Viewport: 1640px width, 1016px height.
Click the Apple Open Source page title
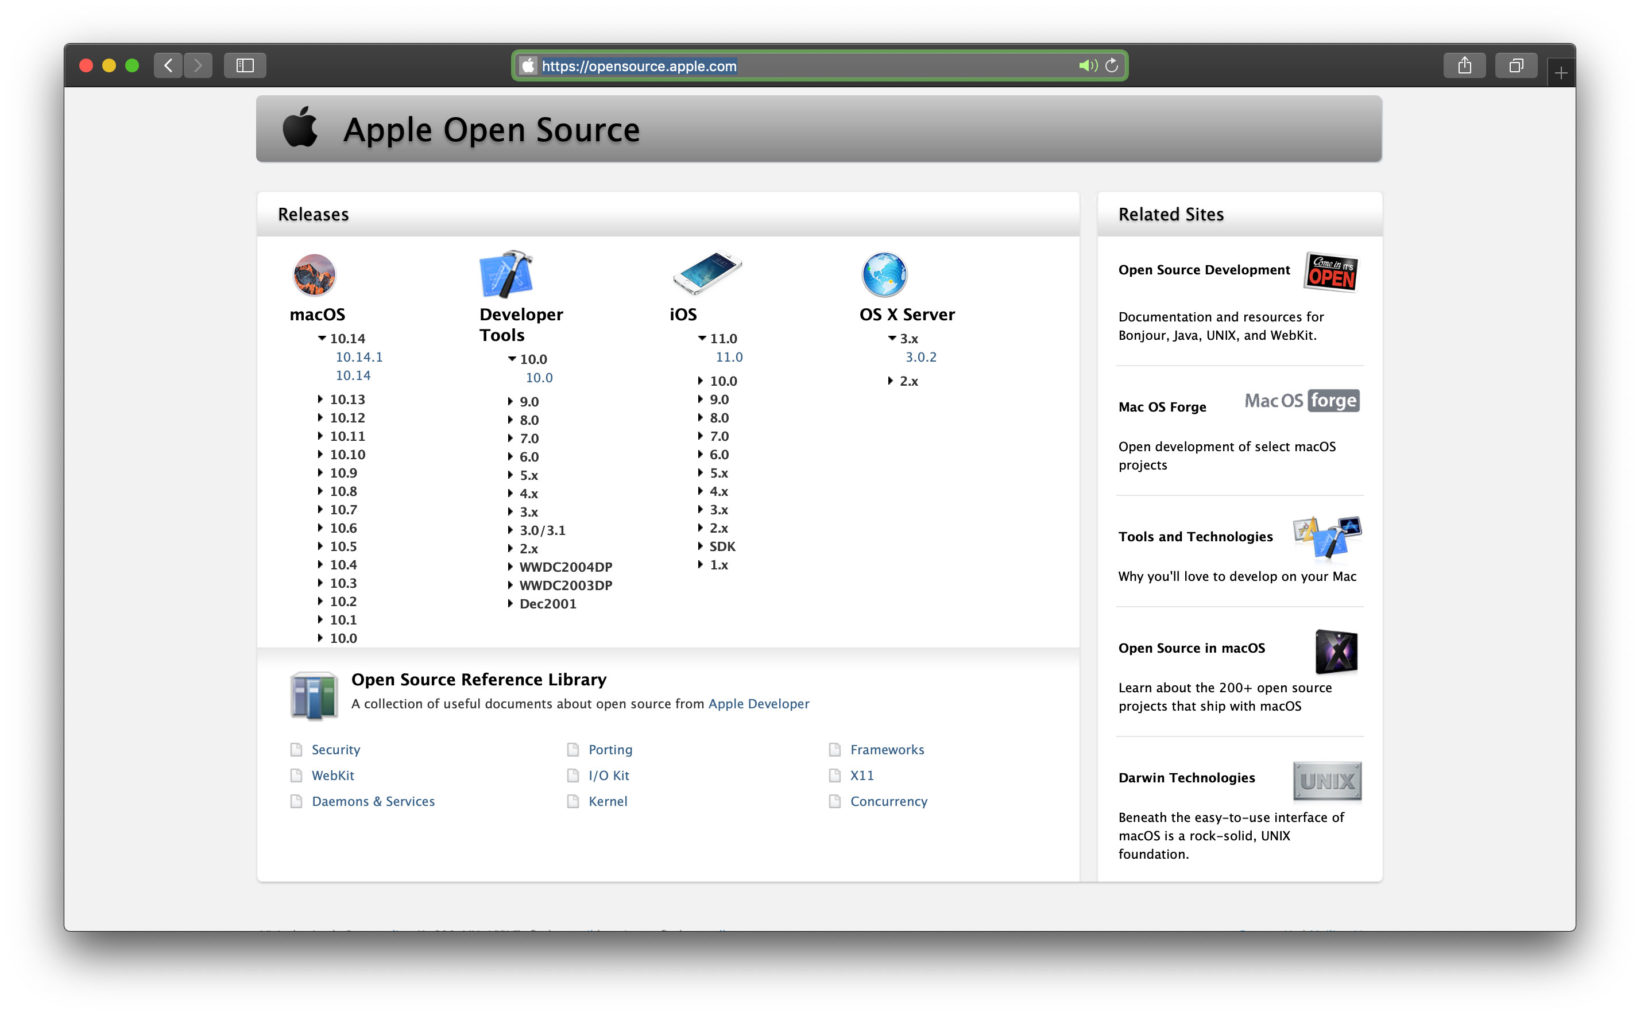[491, 130]
